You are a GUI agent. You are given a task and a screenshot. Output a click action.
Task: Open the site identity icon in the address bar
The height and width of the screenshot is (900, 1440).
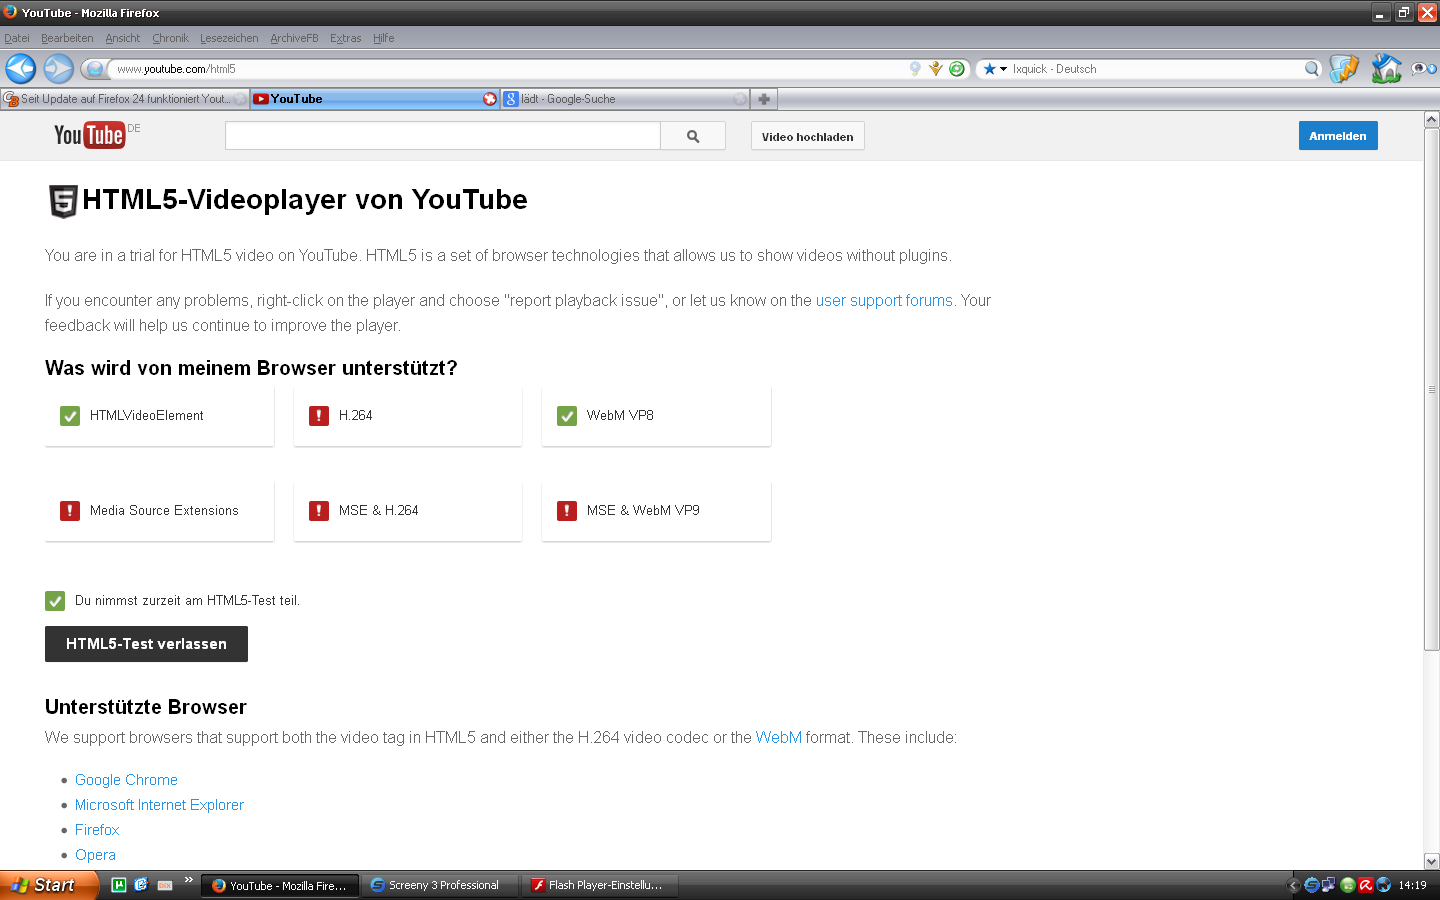[x=95, y=69]
